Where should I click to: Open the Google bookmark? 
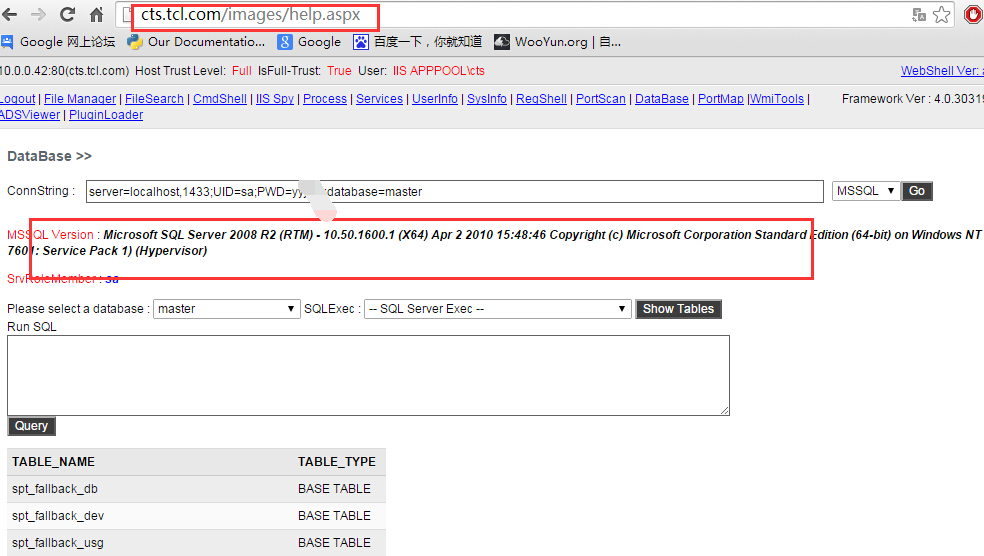309,42
